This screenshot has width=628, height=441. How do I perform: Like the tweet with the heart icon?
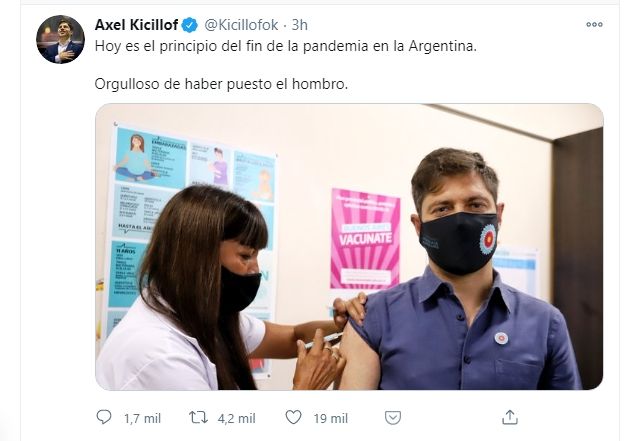[293, 417]
